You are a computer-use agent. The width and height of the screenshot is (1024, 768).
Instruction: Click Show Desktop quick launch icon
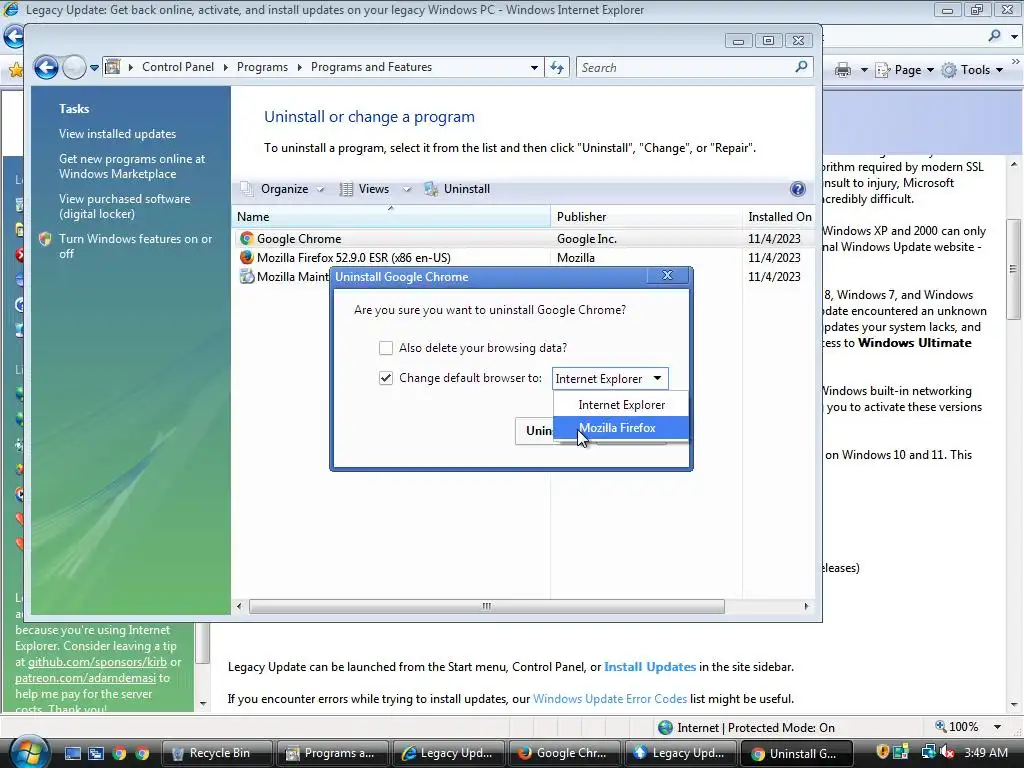(x=72, y=753)
